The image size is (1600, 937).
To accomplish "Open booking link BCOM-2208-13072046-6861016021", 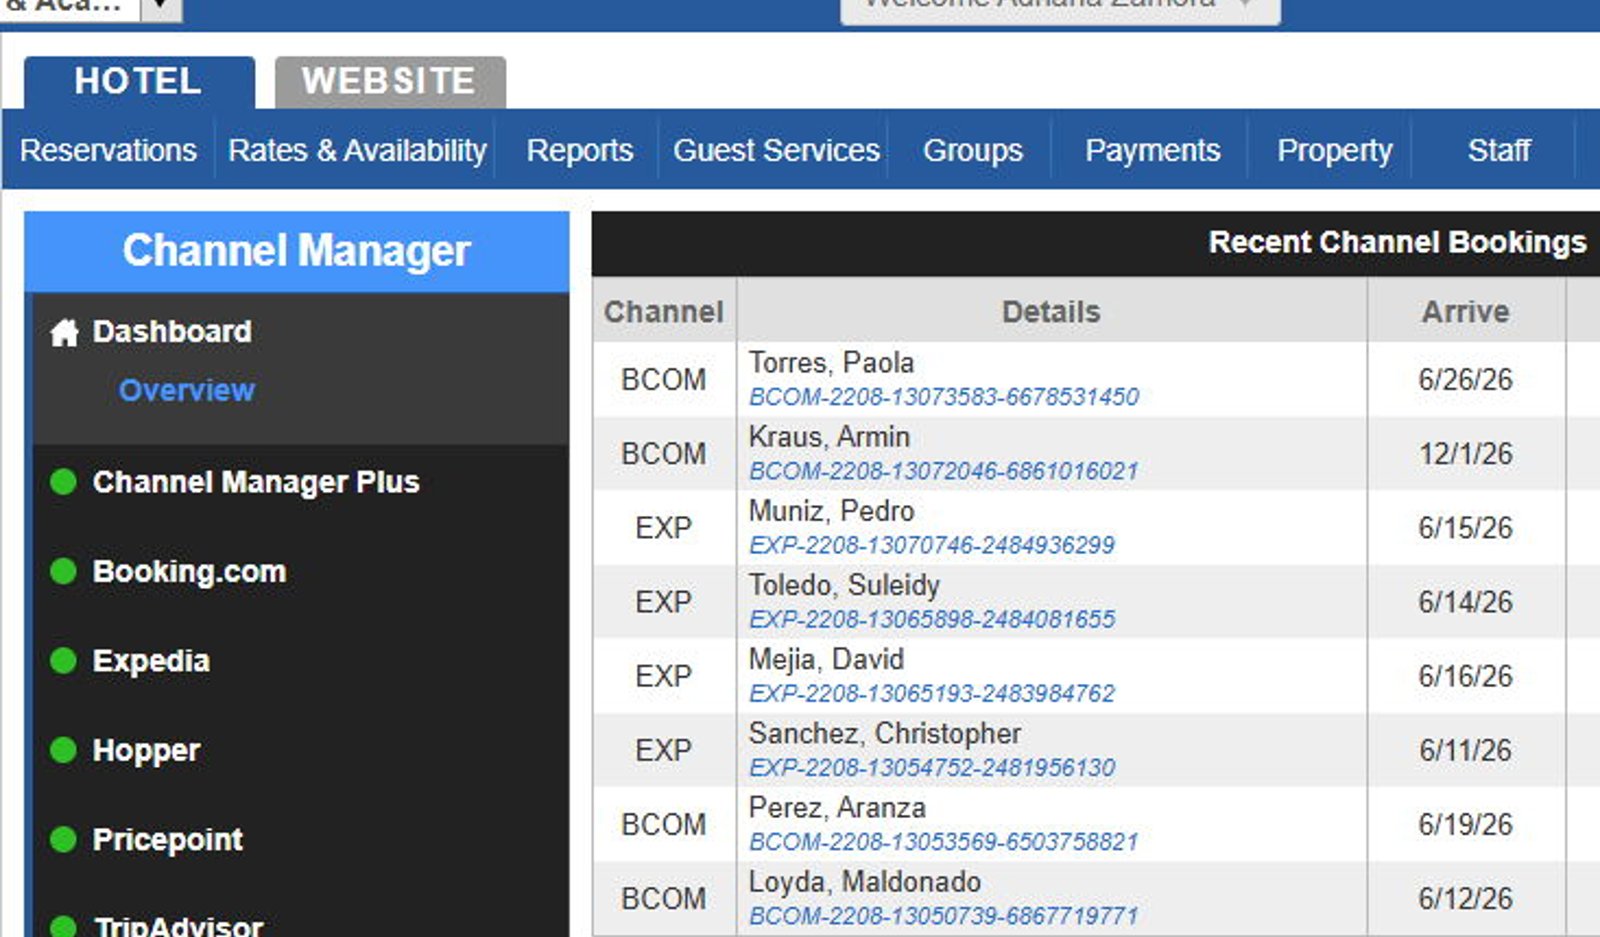I will (944, 471).
